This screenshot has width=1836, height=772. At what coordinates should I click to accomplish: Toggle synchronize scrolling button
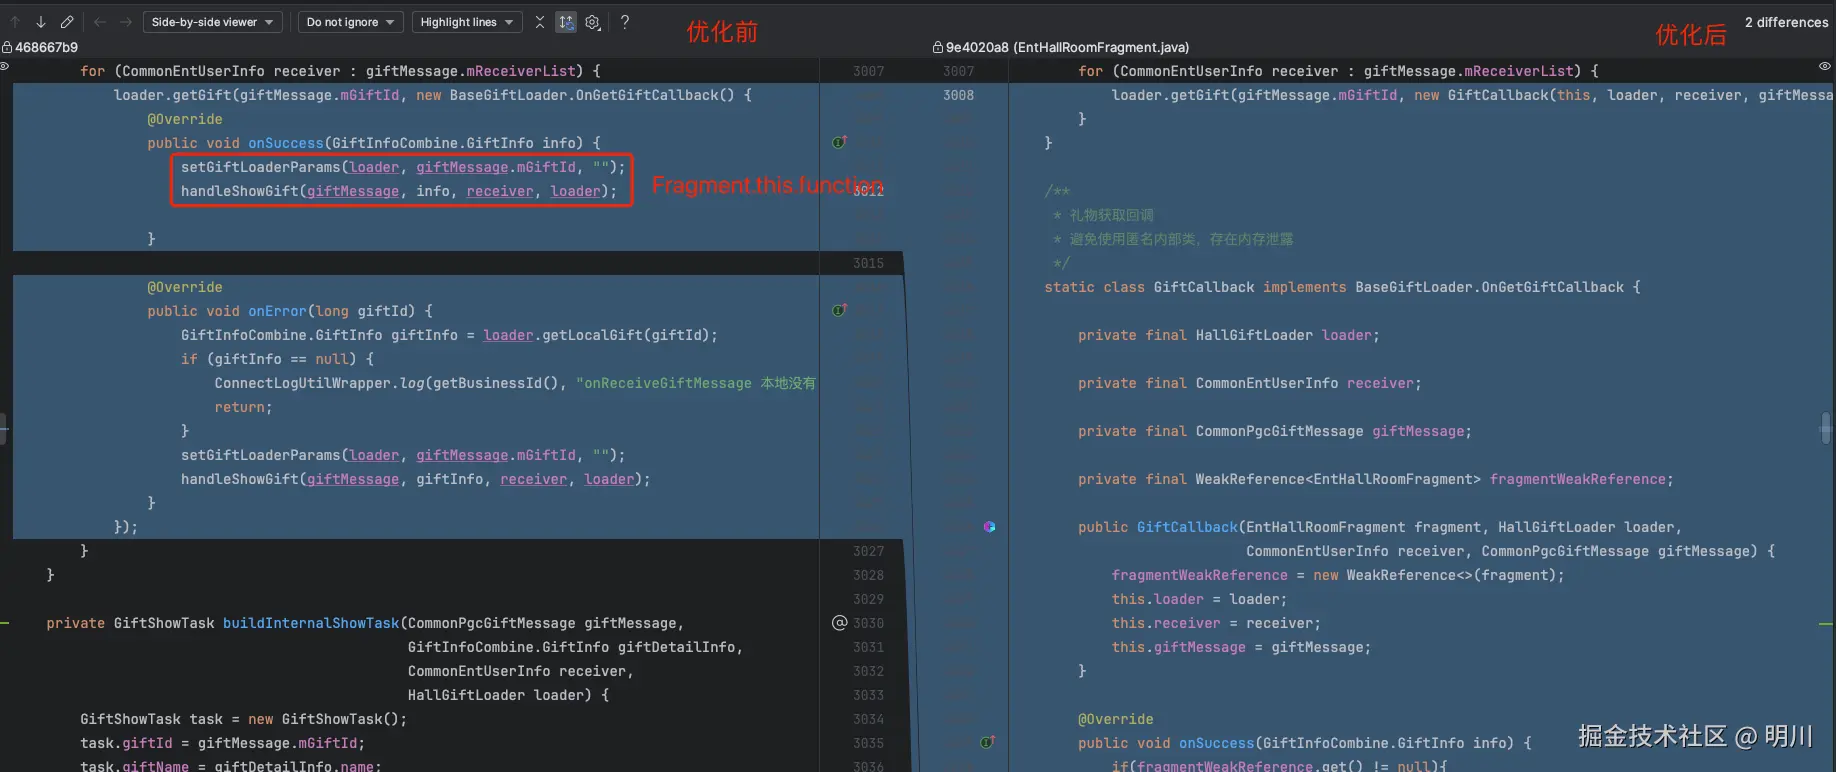point(566,22)
